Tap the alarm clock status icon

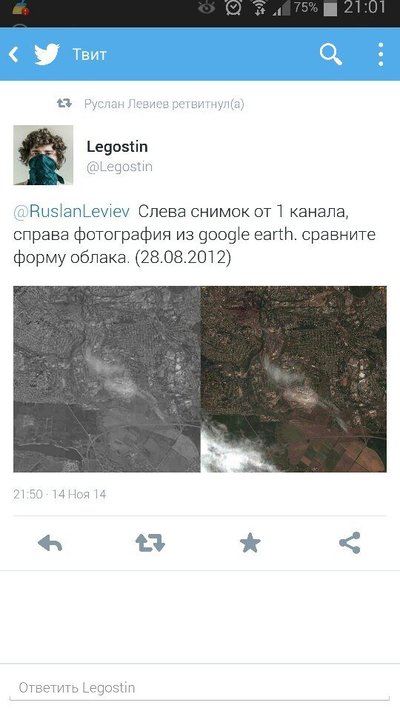pos(234,8)
